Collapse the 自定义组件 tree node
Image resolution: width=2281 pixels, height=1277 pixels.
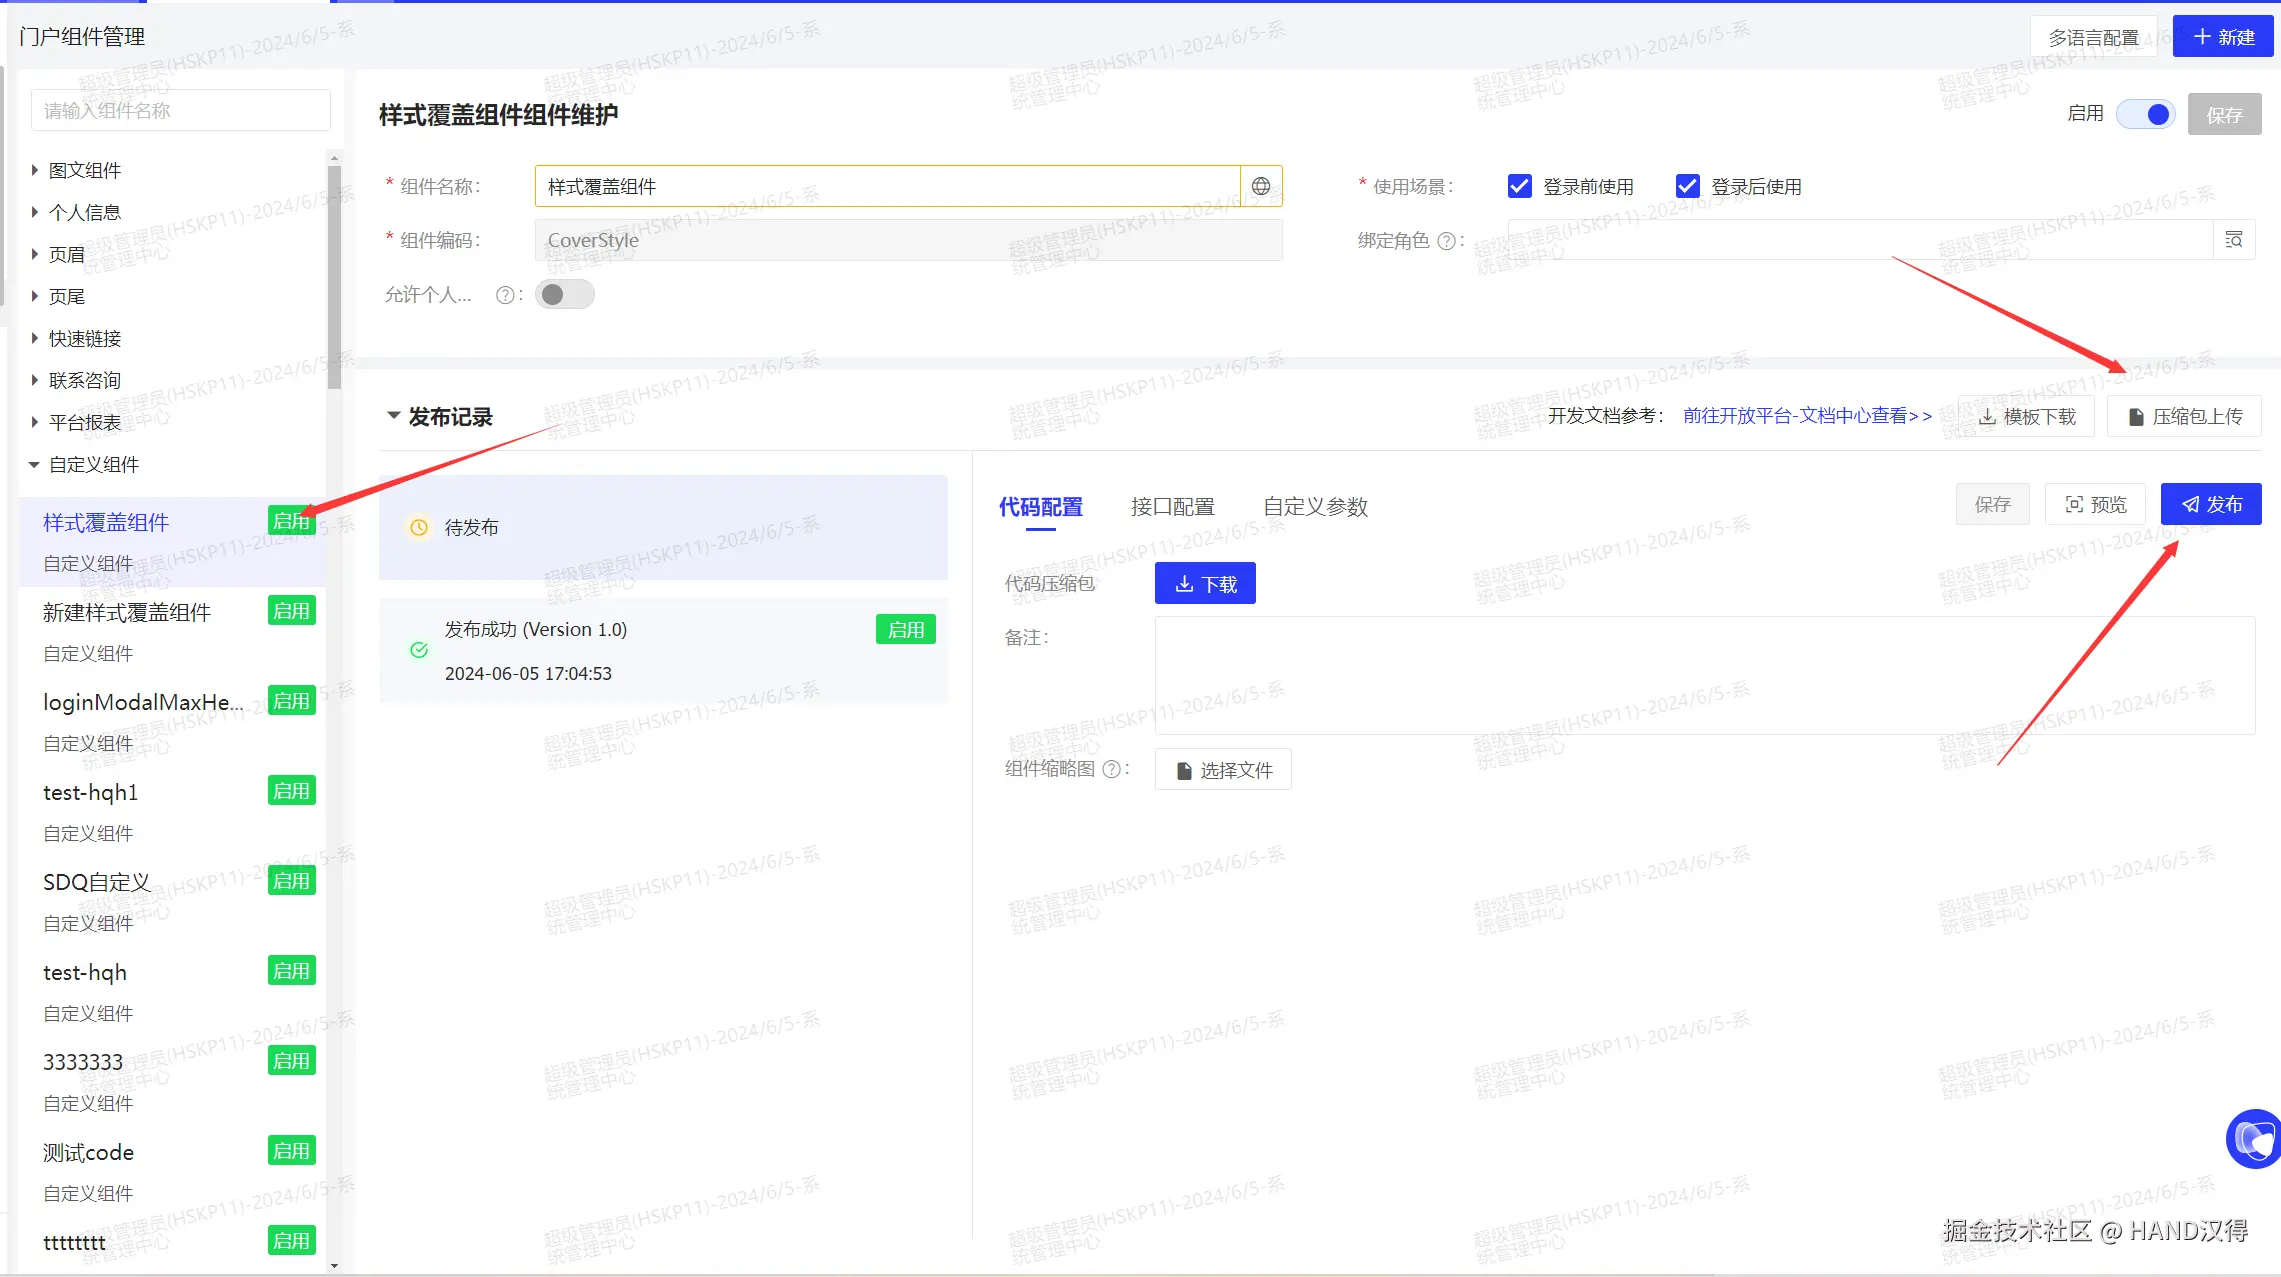35,465
